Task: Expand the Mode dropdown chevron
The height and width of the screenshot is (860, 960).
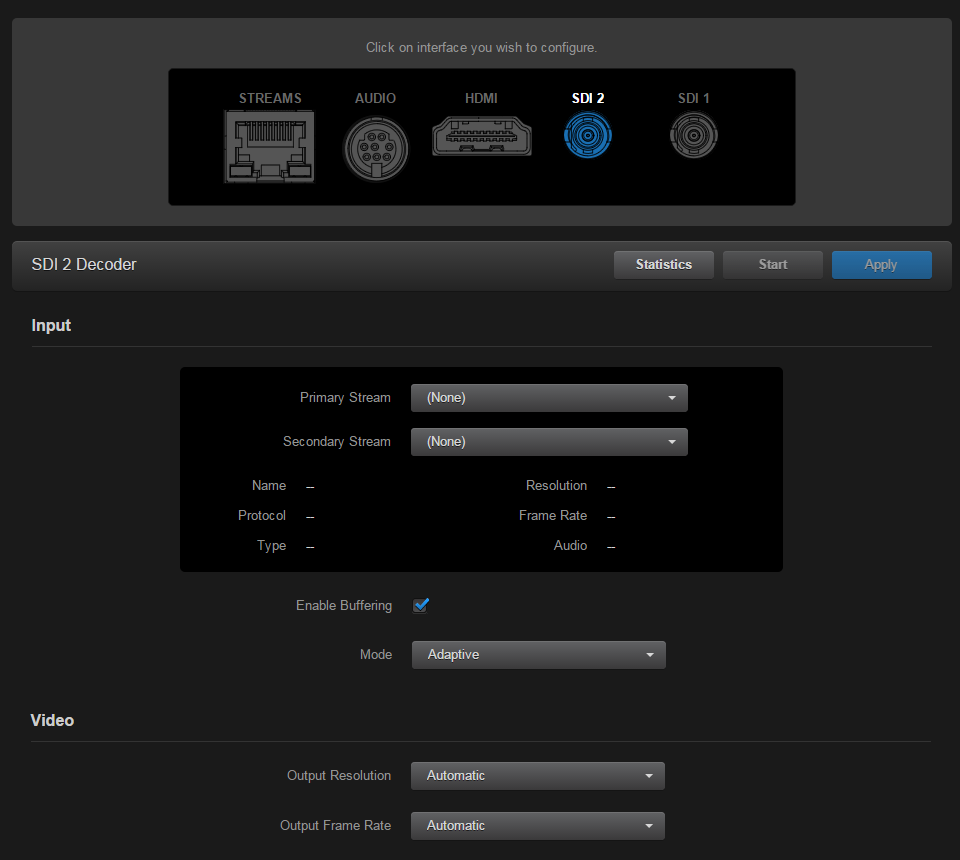Action: click(651, 654)
